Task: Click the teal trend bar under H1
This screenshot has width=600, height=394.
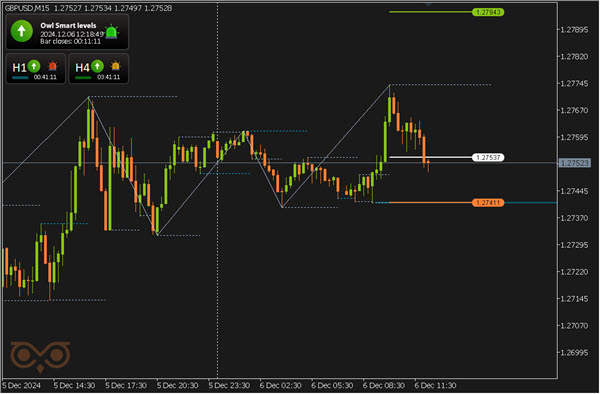Action: coord(20,78)
